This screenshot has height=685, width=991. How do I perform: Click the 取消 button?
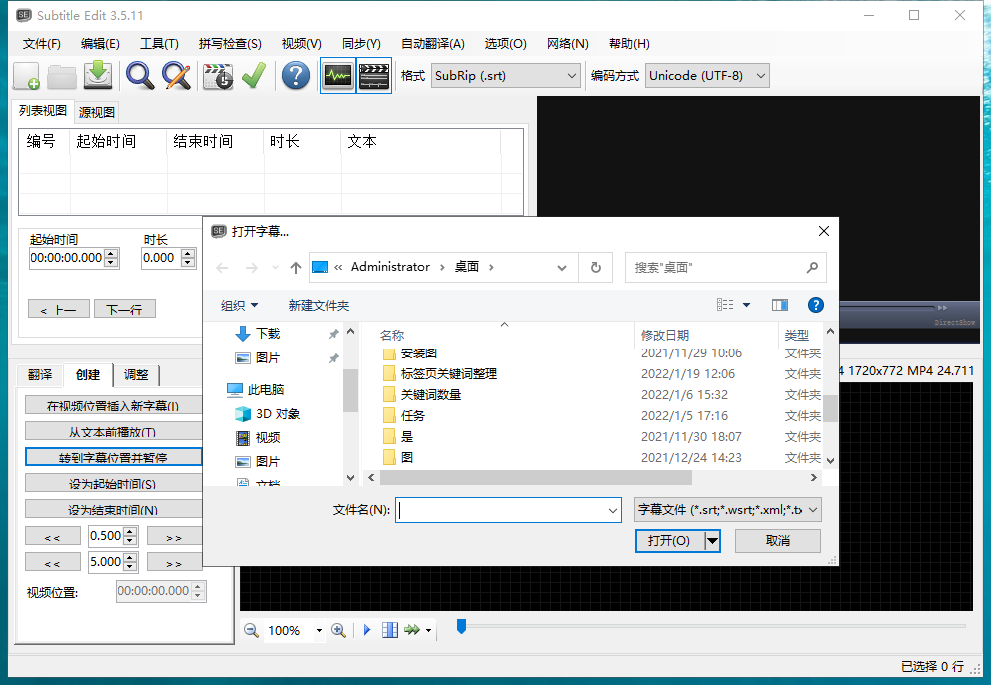[x=777, y=541]
